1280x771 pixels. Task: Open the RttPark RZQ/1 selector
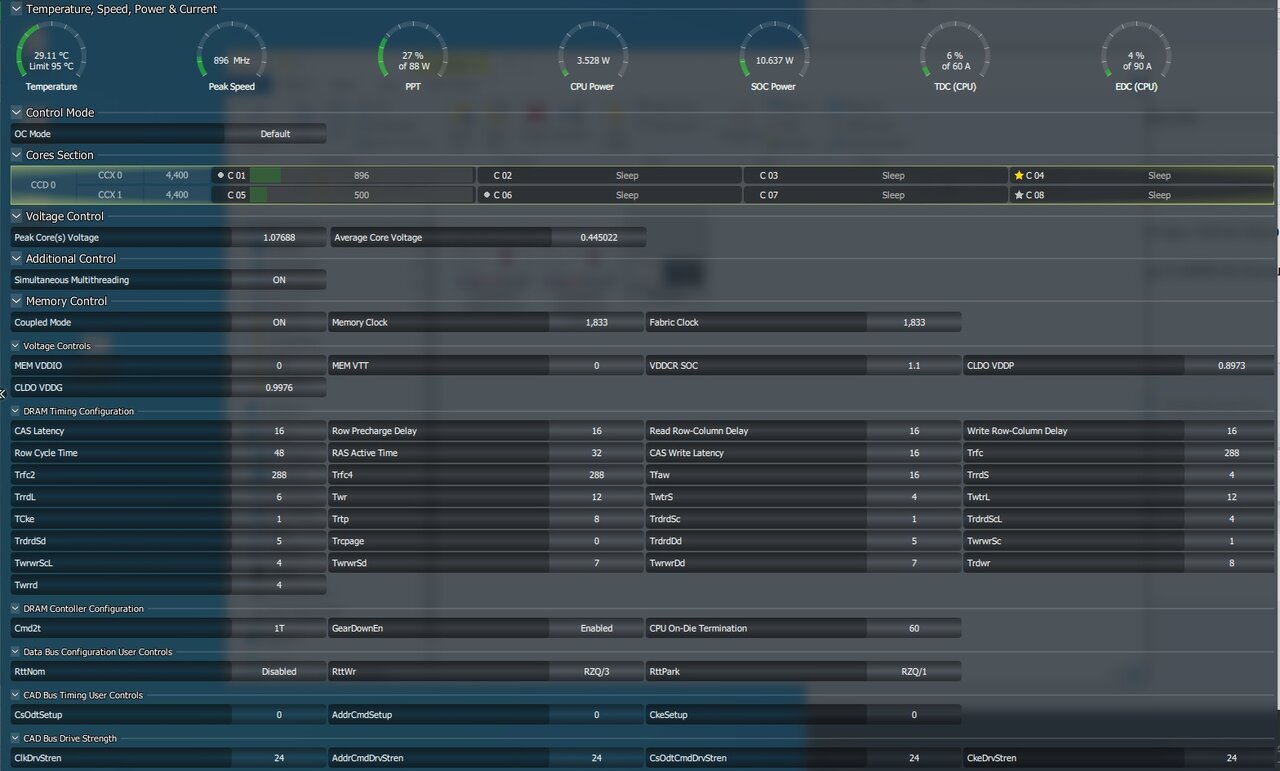[x=913, y=672]
